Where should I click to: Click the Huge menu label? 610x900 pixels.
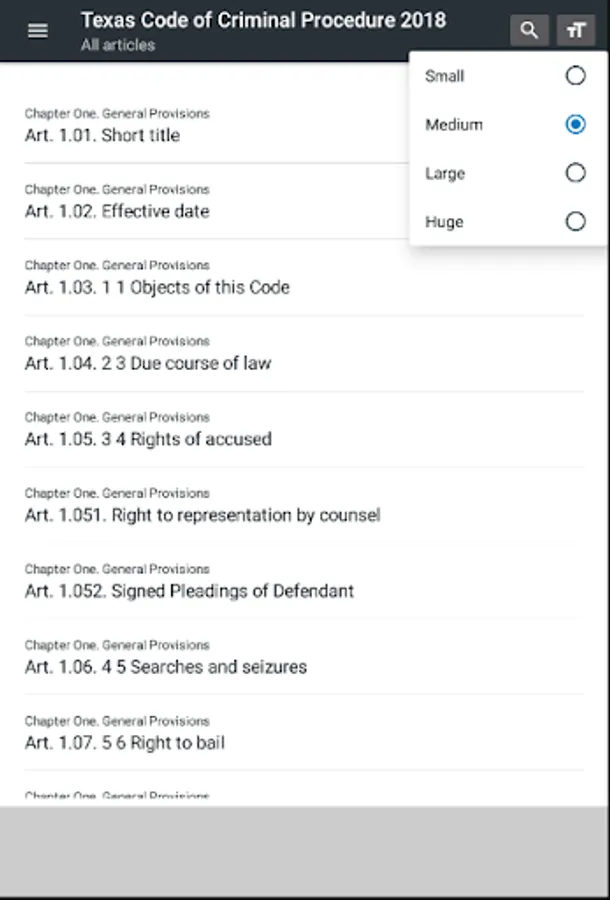pos(444,222)
